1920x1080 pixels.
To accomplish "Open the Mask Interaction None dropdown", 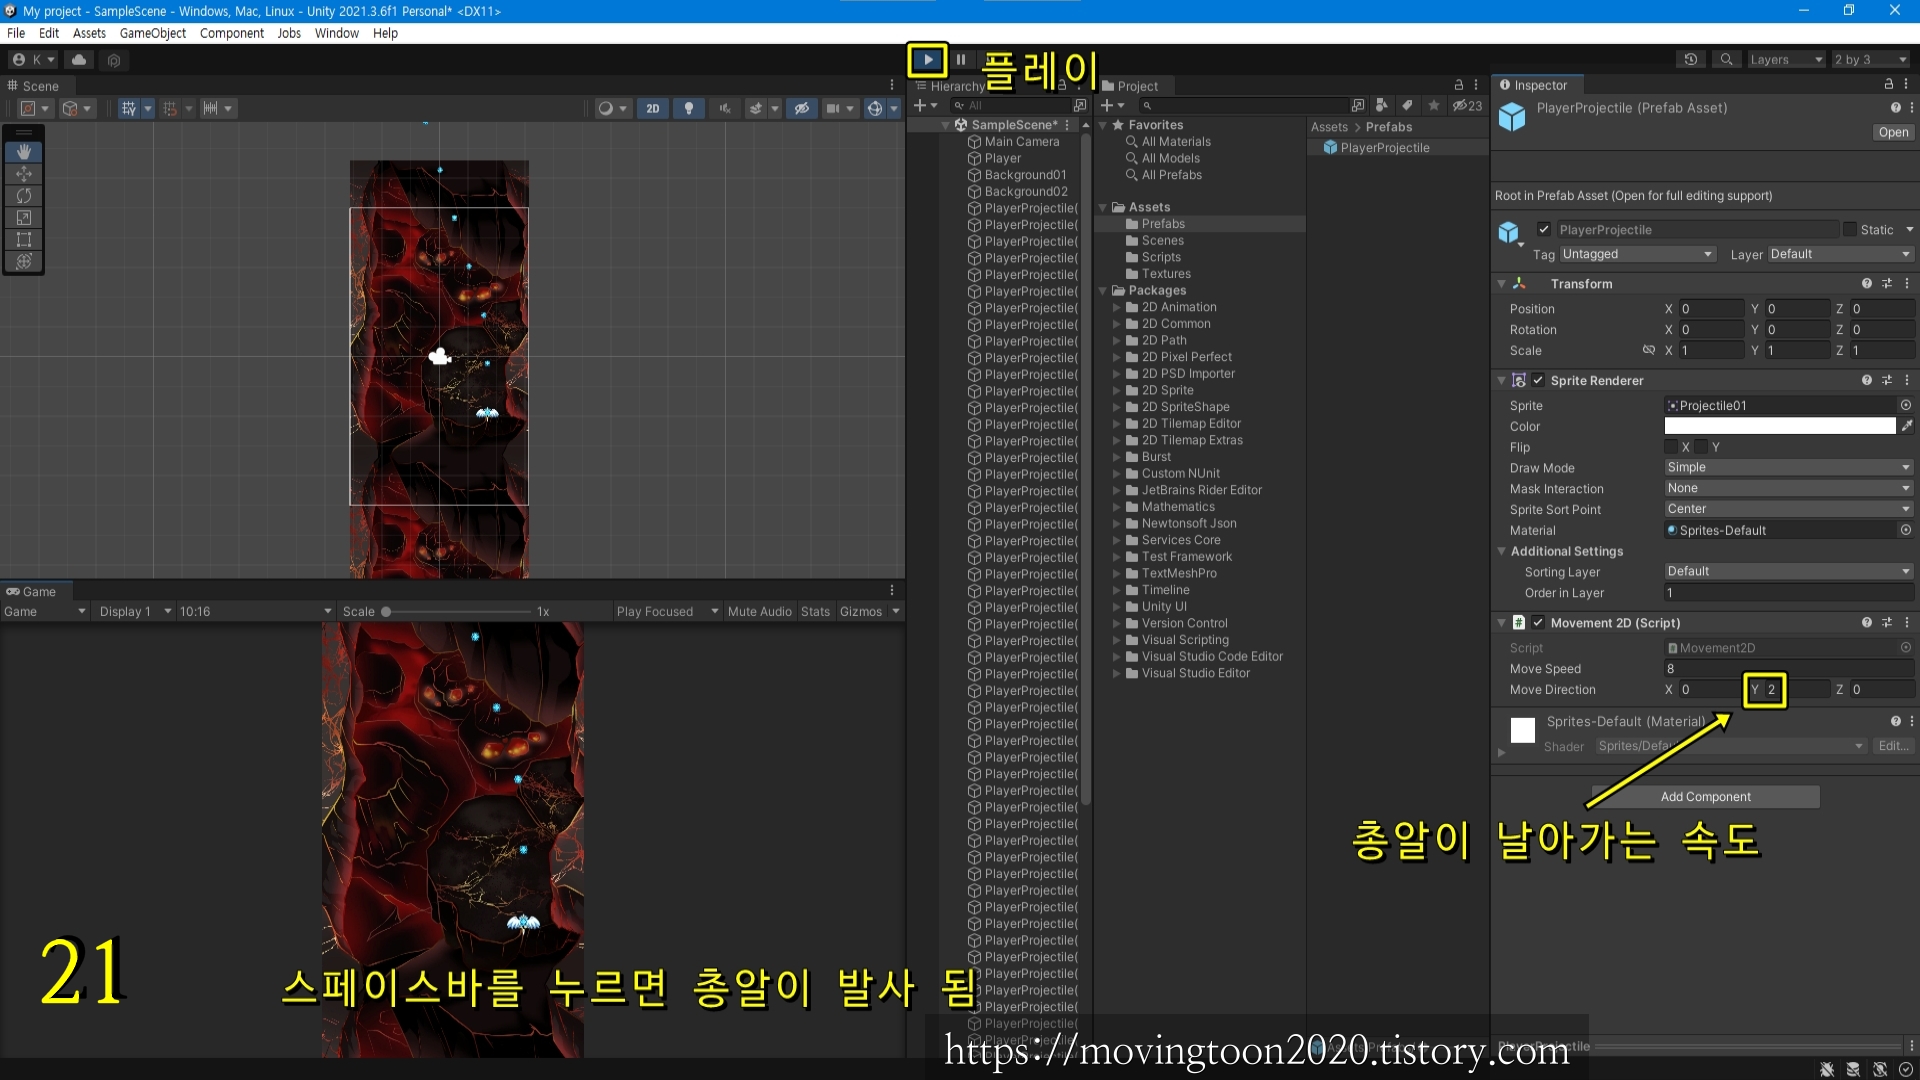I will (1789, 489).
